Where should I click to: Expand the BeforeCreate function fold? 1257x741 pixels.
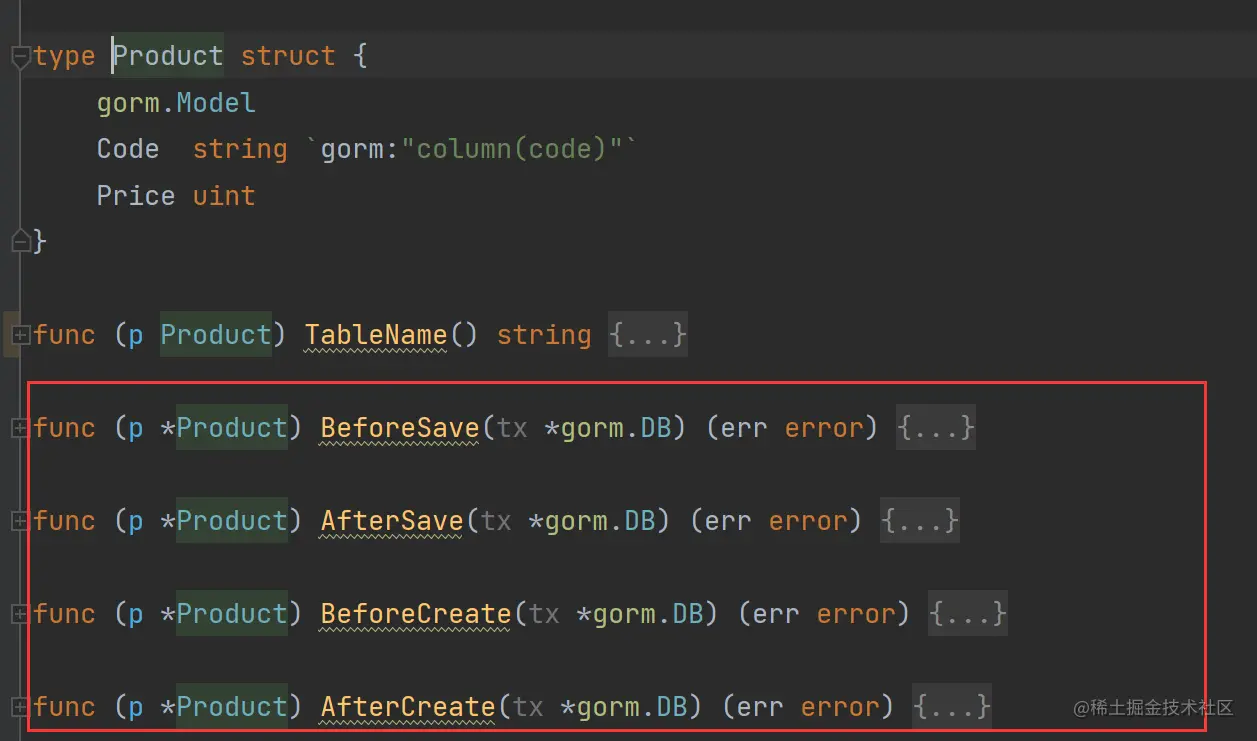coord(19,614)
